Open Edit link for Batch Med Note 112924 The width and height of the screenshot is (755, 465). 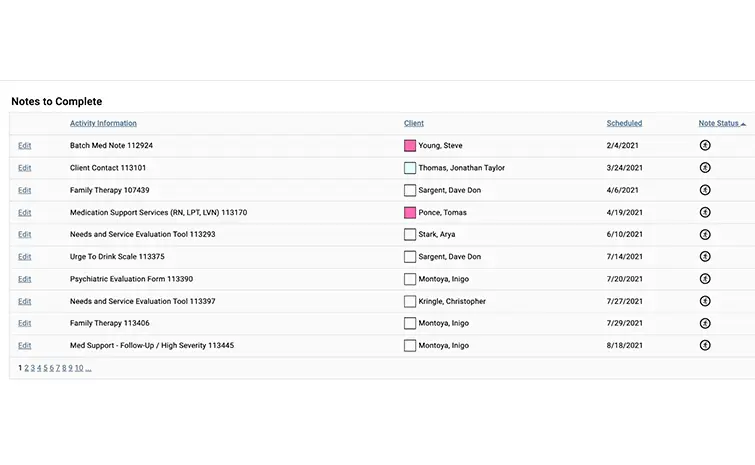[x=24, y=146]
